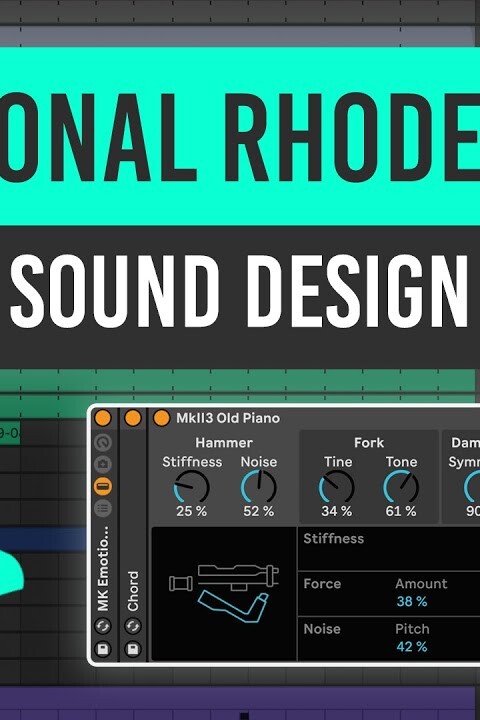Image resolution: width=480 pixels, height=720 pixels.
Task: Hot-swap the Chord device preset
Action: 133,626
